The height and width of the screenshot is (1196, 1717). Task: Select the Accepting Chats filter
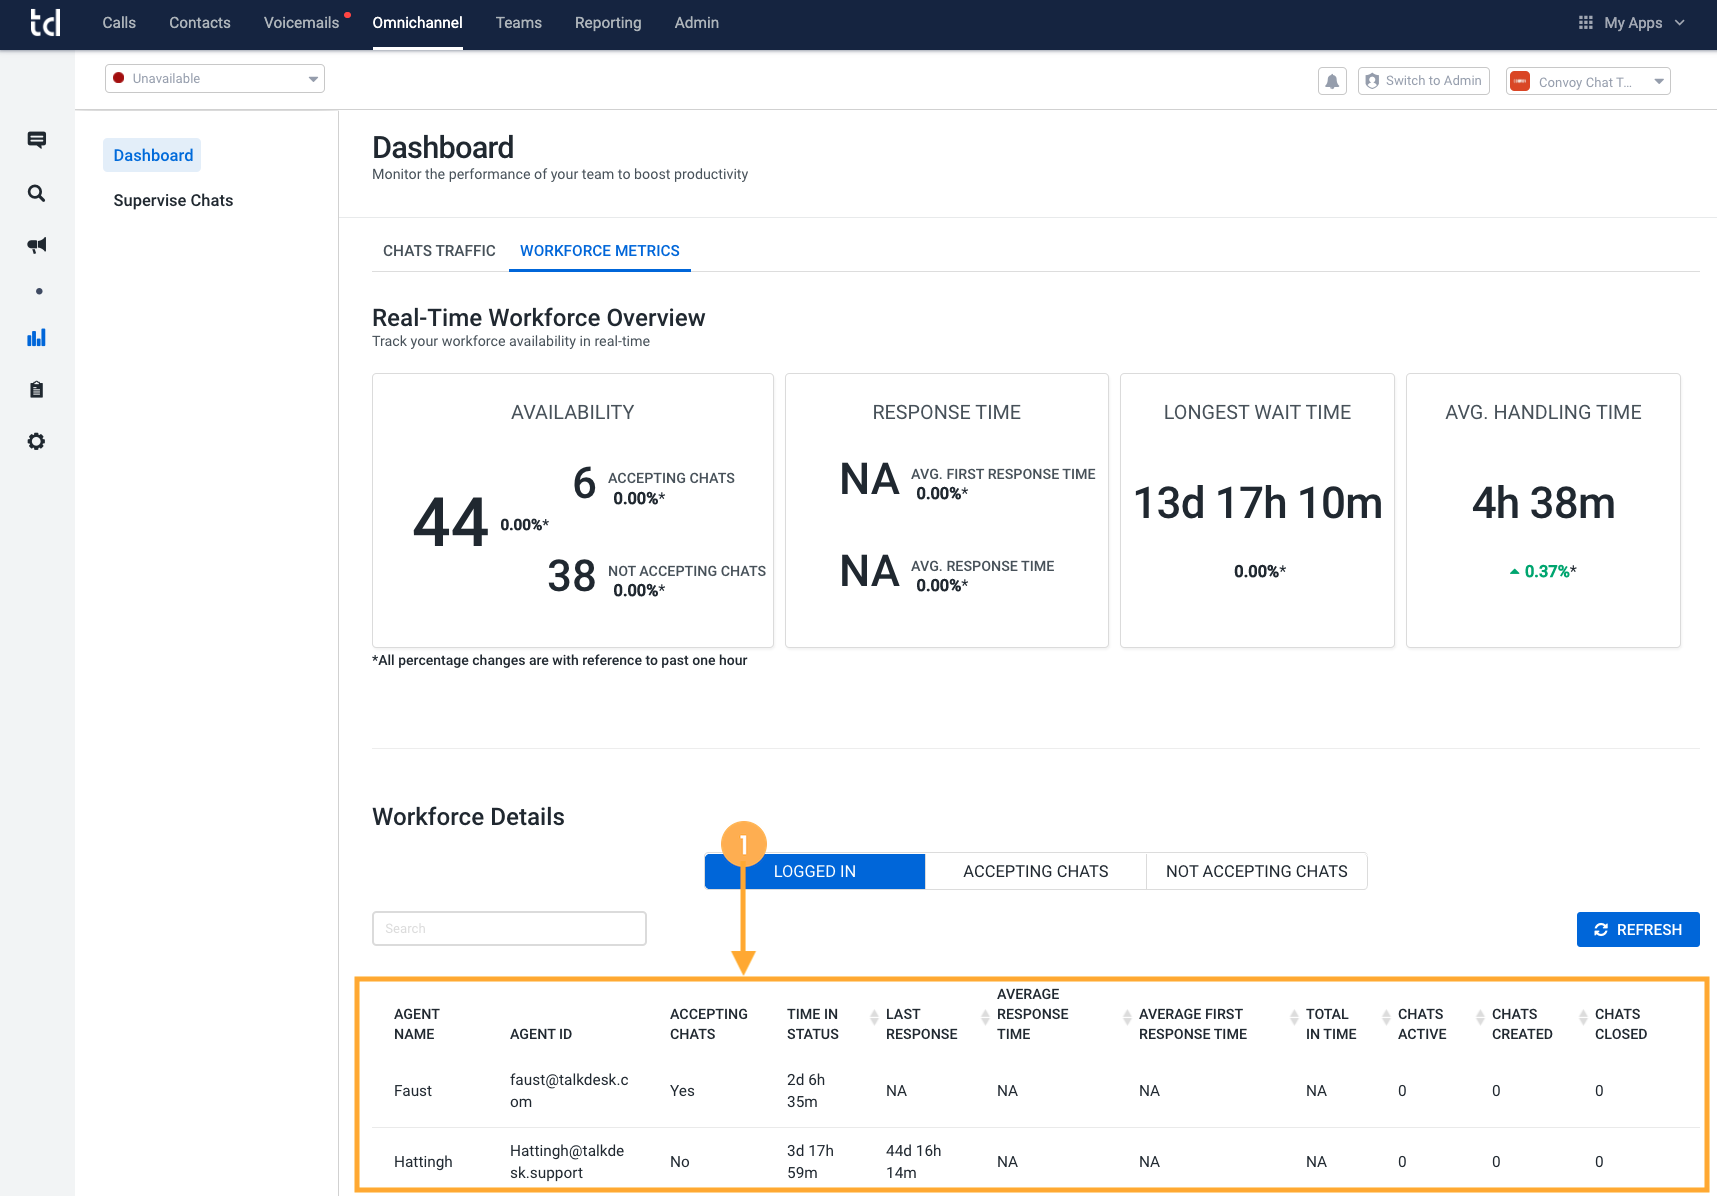[1036, 871]
